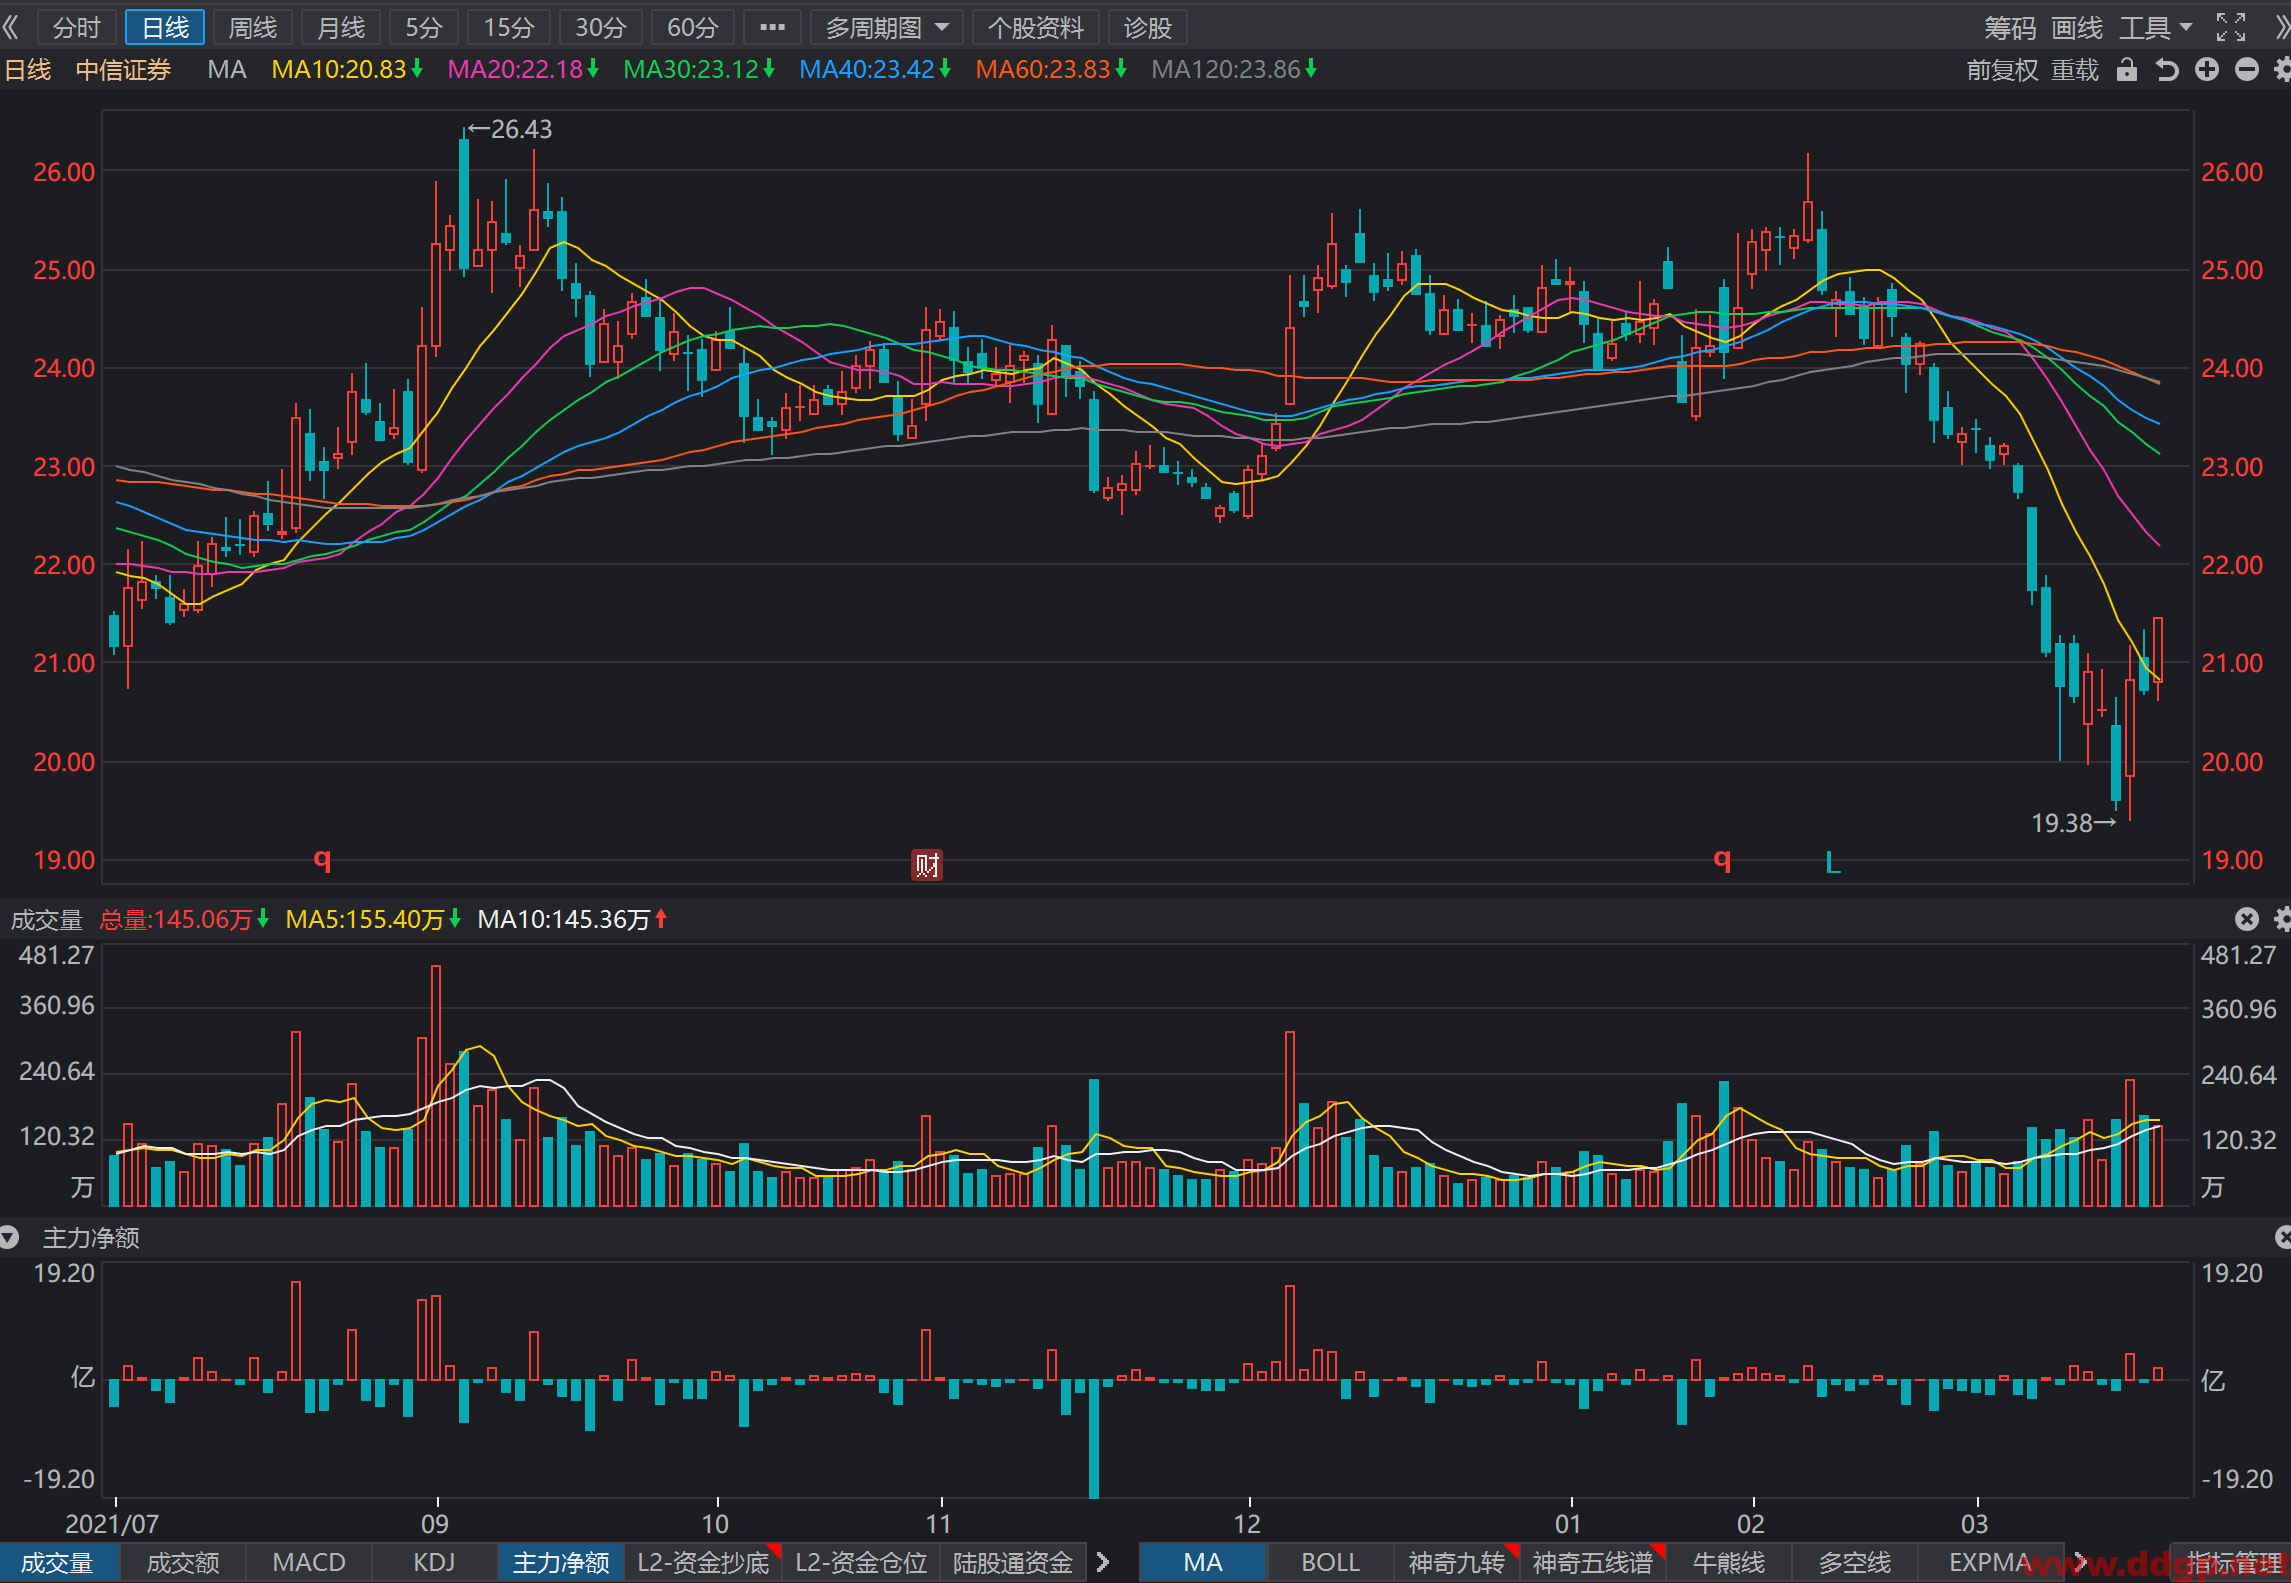The image size is (2291, 1583).
Task: Click the MA10 yellow legend label
Action: click(347, 70)
